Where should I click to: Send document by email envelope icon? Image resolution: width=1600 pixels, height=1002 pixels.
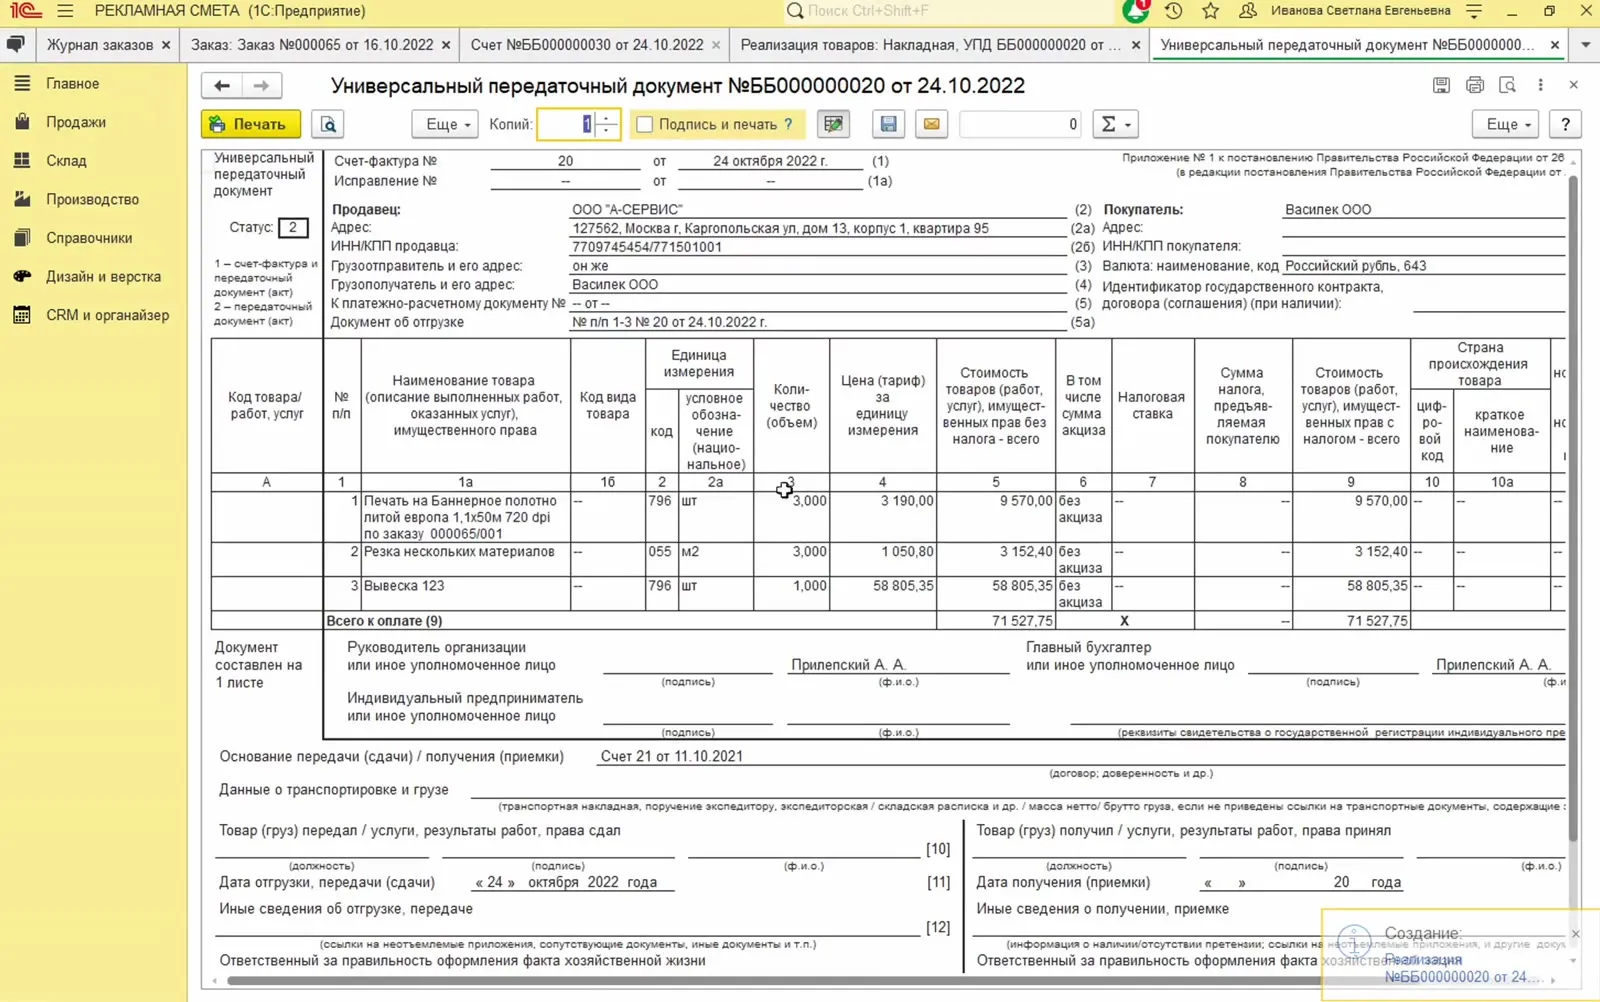[931, 124]
